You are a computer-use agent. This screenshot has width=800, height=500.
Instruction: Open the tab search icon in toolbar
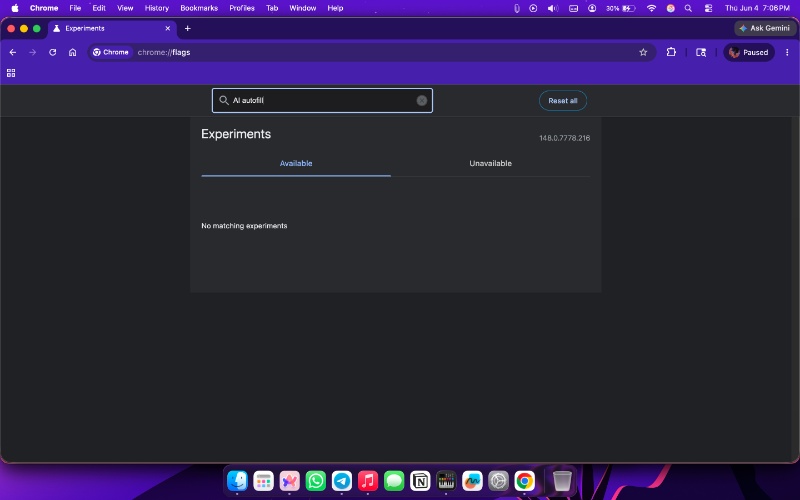point(701,52)
